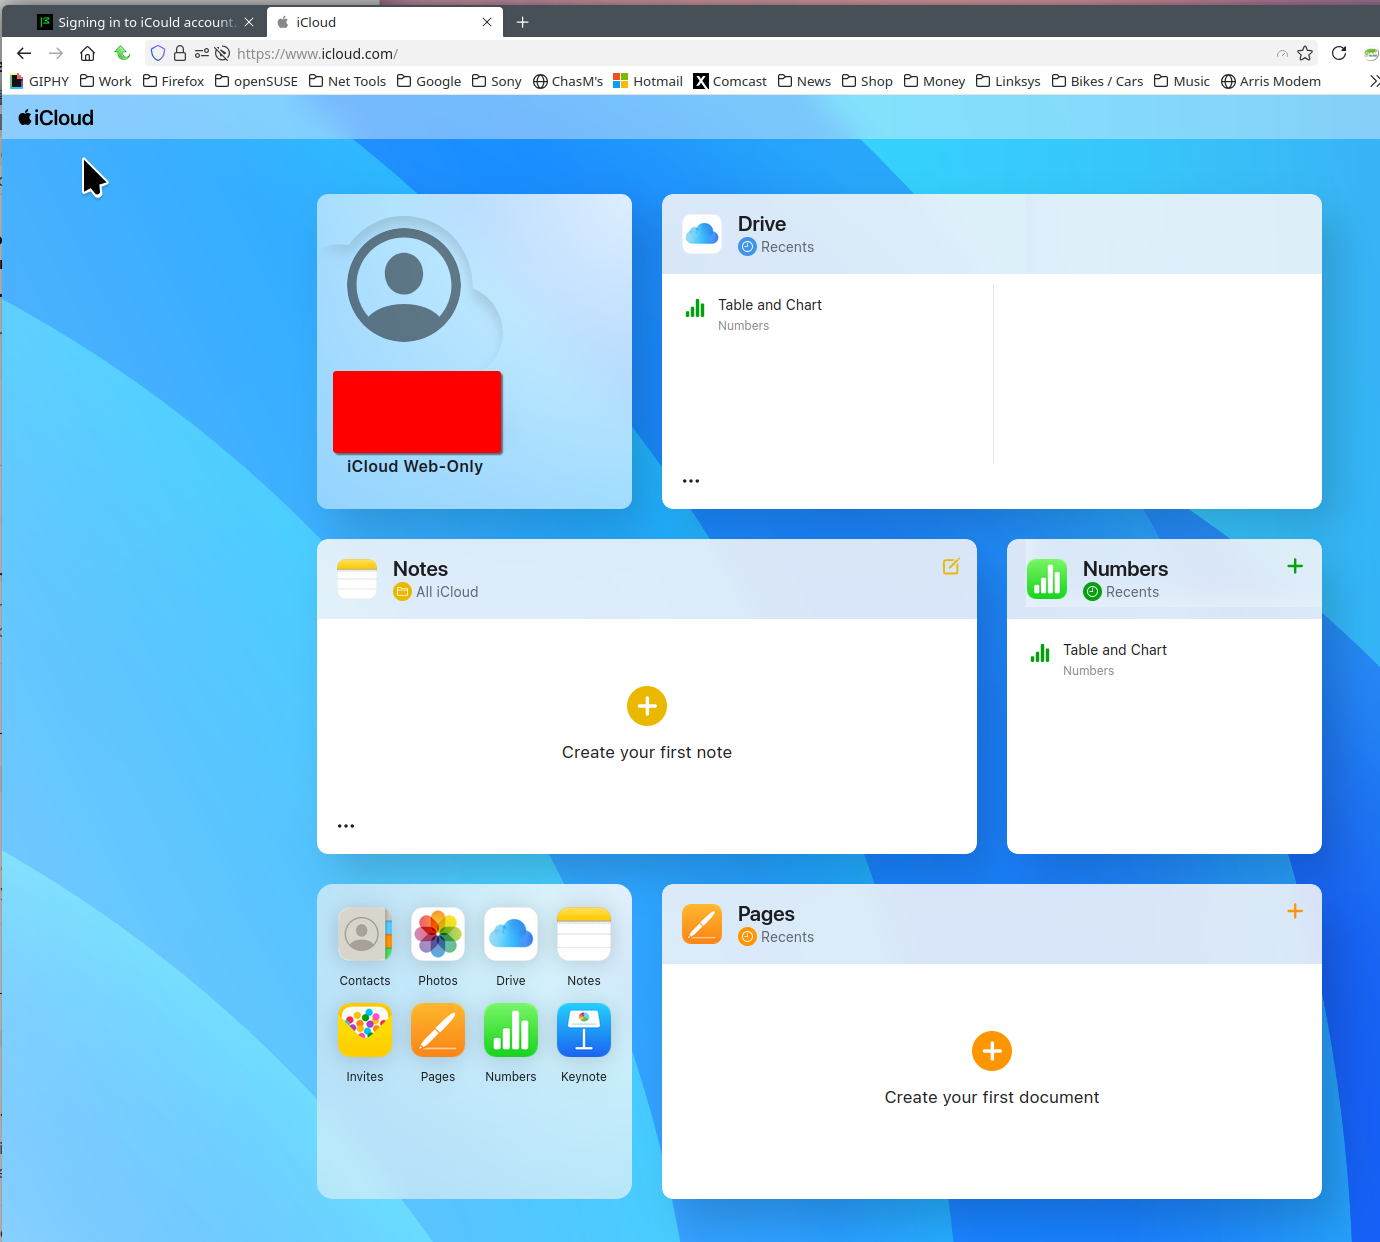
Task: Click the tracking protection shield icon
Action: pyautogui.click(x=158, y=54)
